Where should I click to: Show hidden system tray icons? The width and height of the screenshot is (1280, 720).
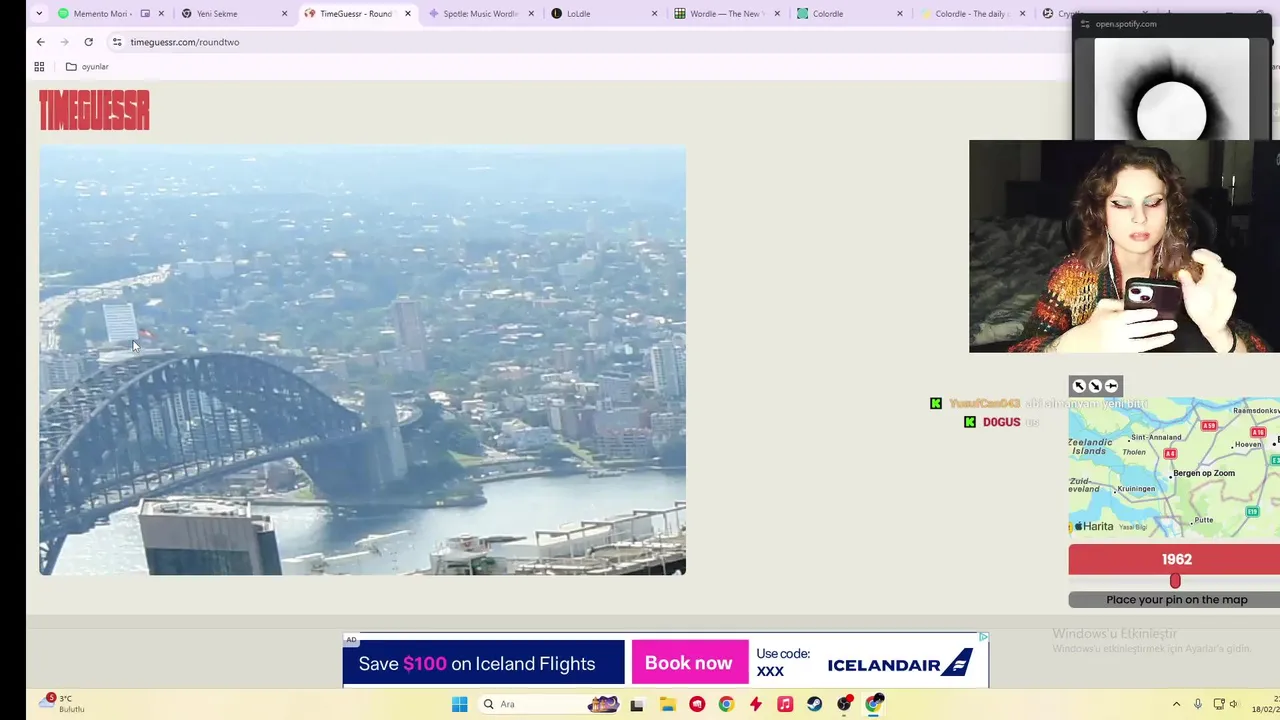tap(1176, 704)
